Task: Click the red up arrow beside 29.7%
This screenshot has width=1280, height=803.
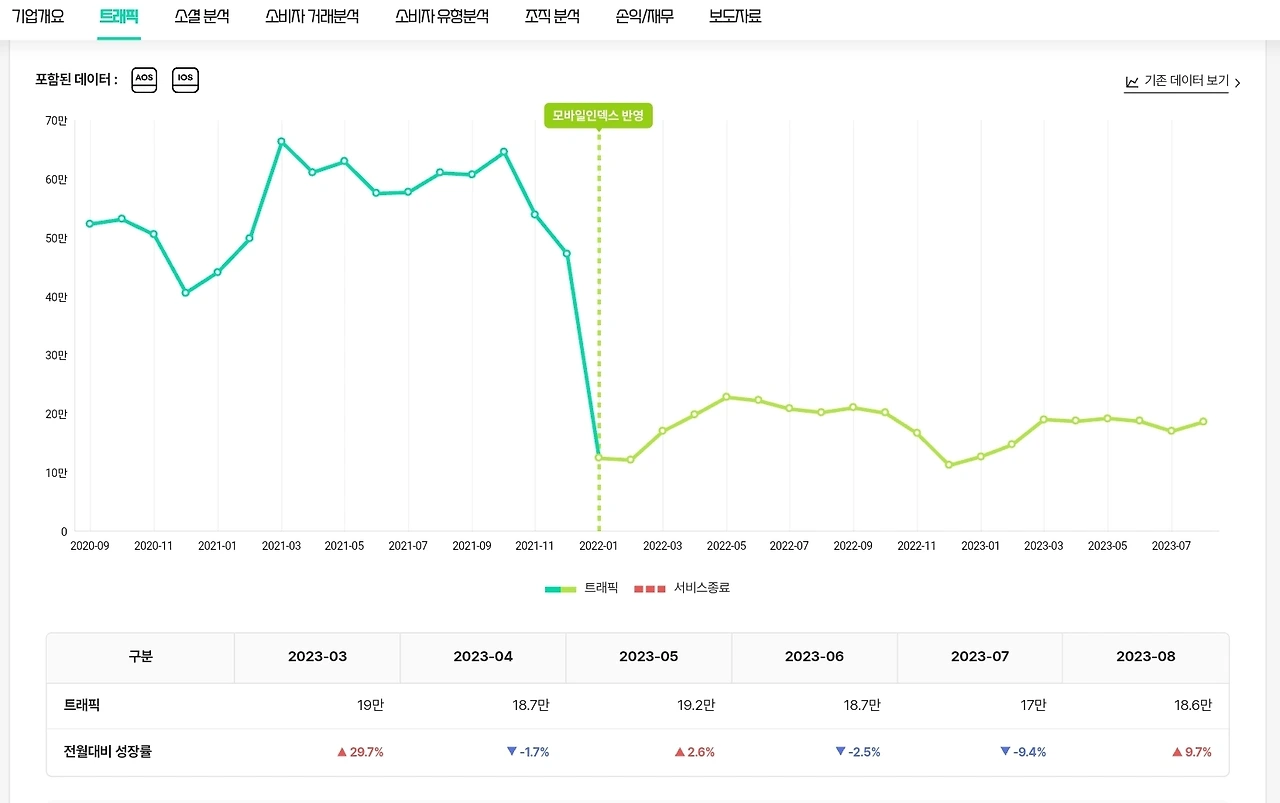Action: click(x=342, y=752)
